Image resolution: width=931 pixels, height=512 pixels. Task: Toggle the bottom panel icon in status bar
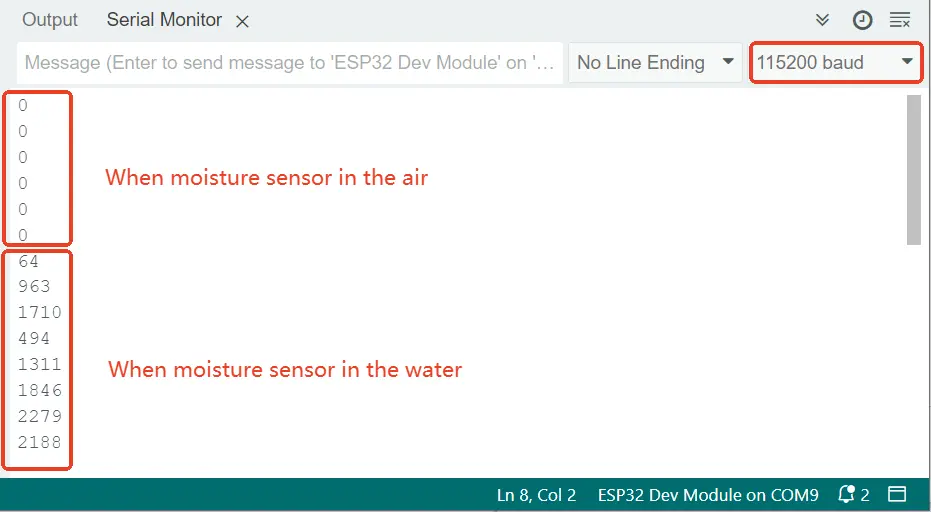click(897, 494)
